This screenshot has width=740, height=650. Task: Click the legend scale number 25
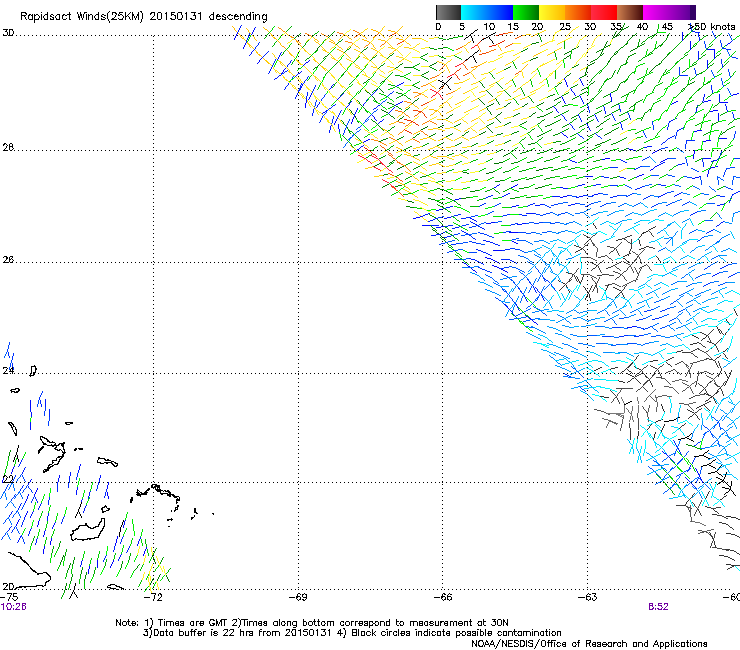(x=564, y=26)
